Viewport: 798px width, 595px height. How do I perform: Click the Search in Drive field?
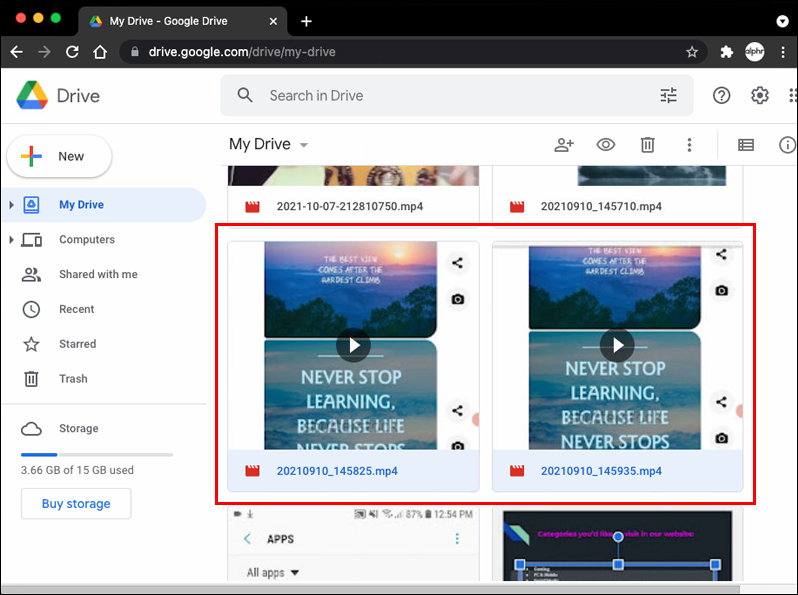(x=450, y=96)
